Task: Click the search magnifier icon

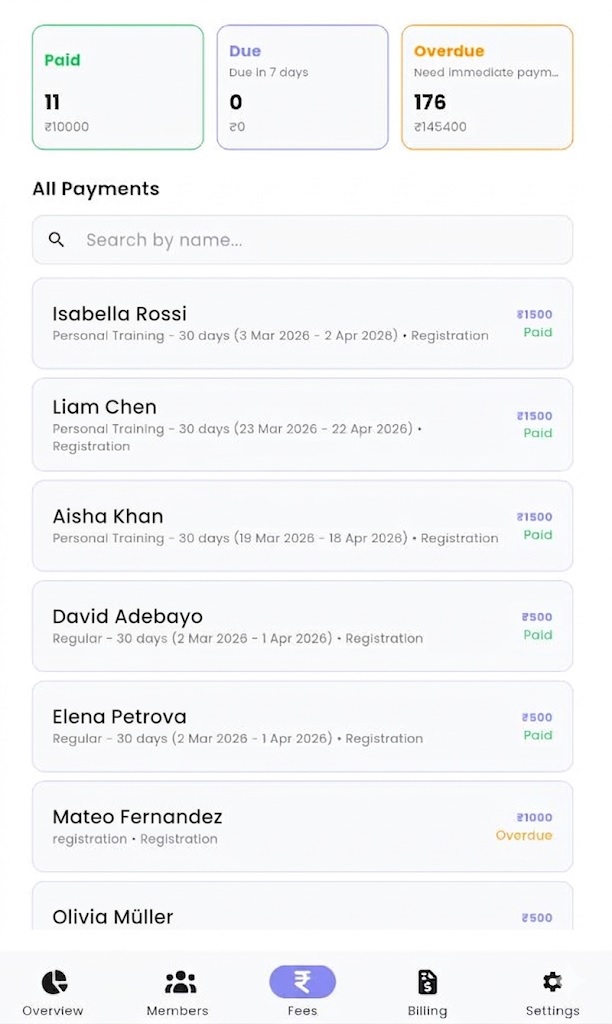Action: (56, 240)
